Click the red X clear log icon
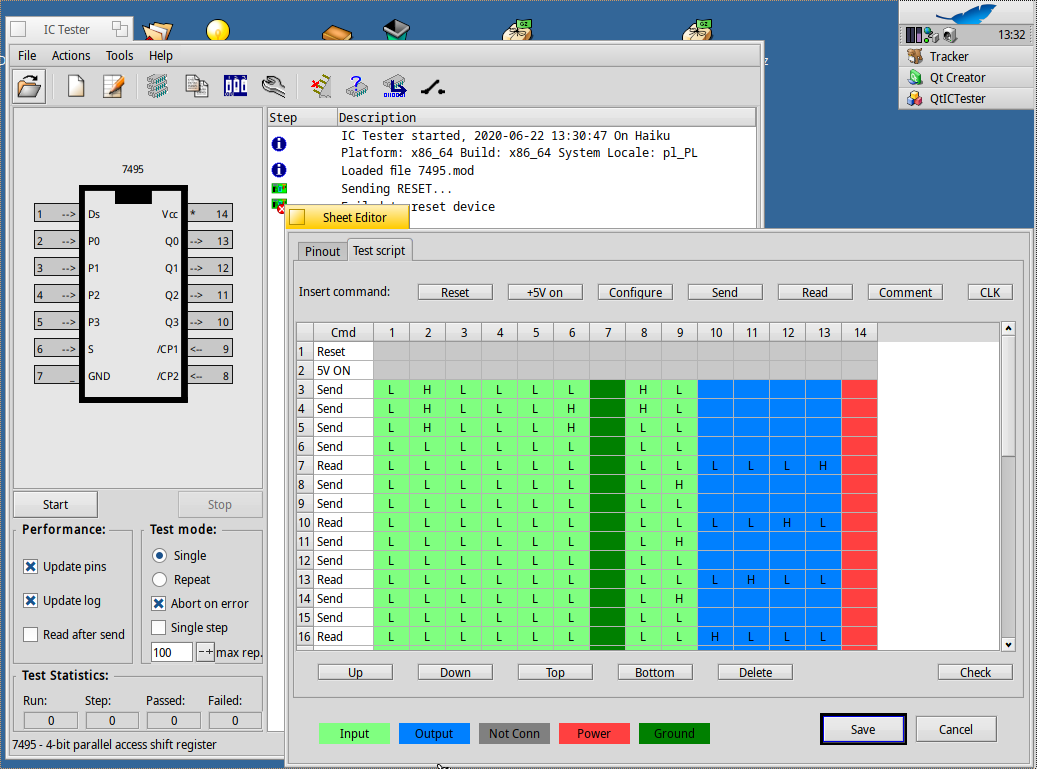 (x=319, y=87)
